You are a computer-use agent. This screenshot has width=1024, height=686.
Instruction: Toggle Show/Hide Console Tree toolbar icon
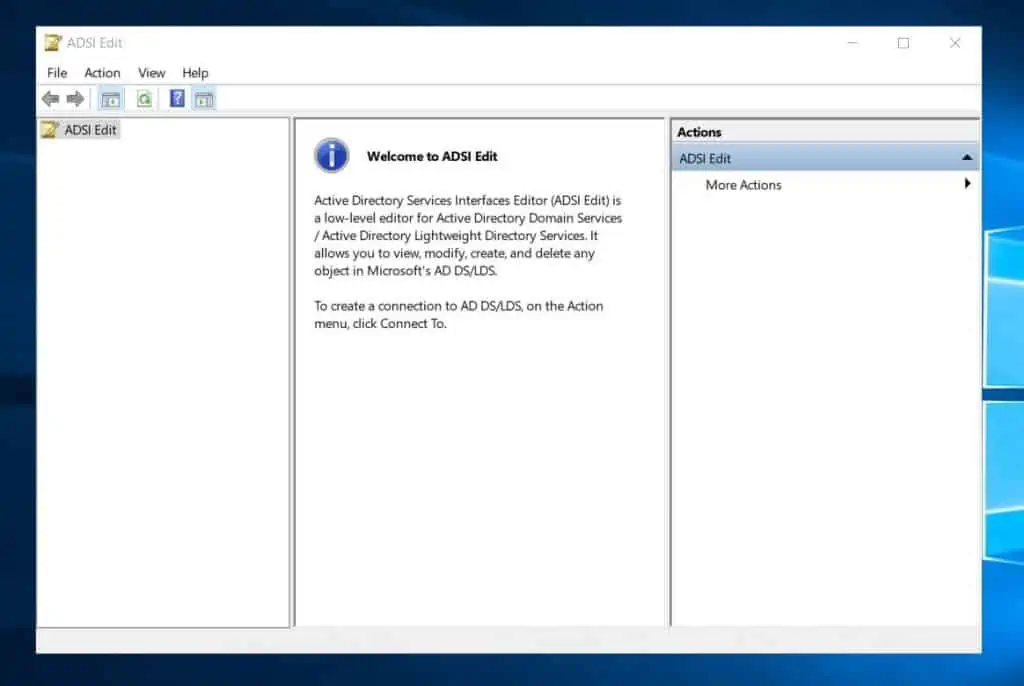pos(110,99)
